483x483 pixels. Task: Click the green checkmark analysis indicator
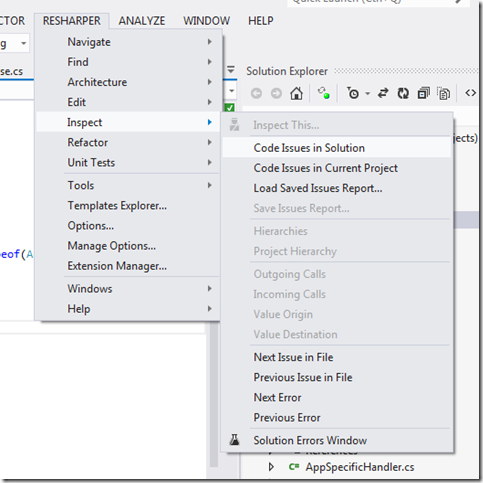click(x=230, y=108)
